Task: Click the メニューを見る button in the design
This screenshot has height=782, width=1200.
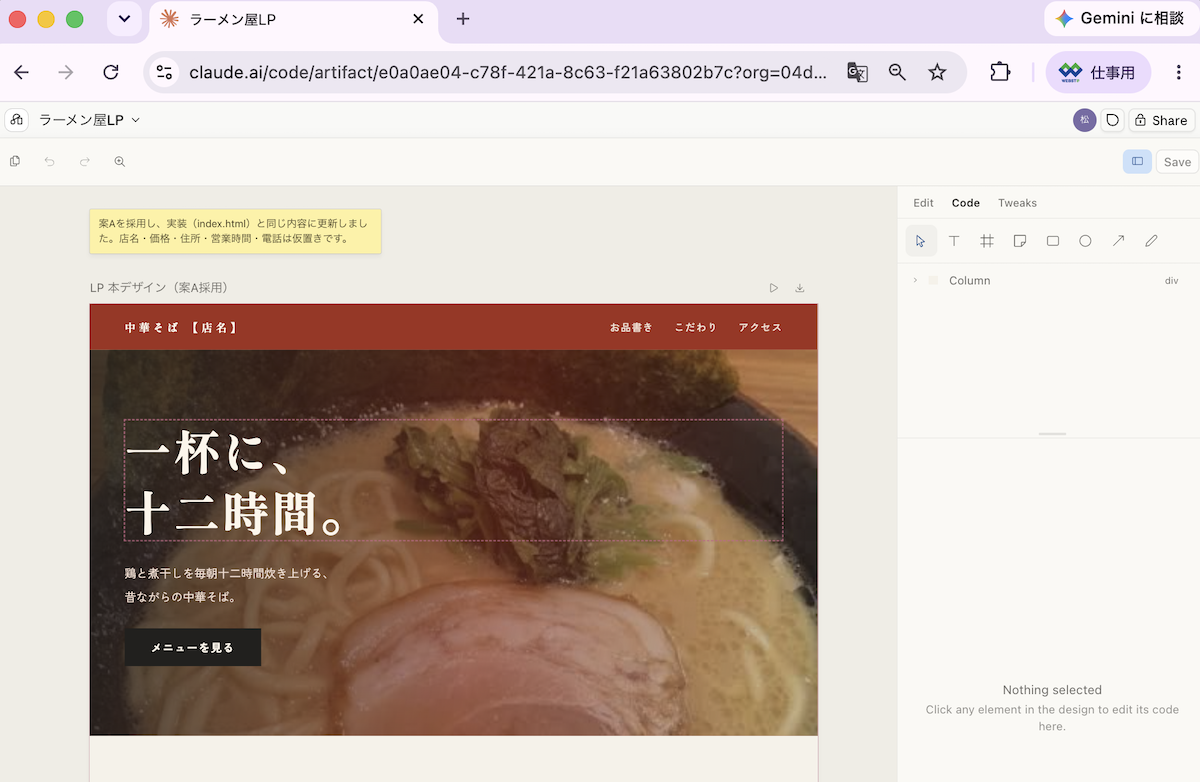Action: click(193, 647)
